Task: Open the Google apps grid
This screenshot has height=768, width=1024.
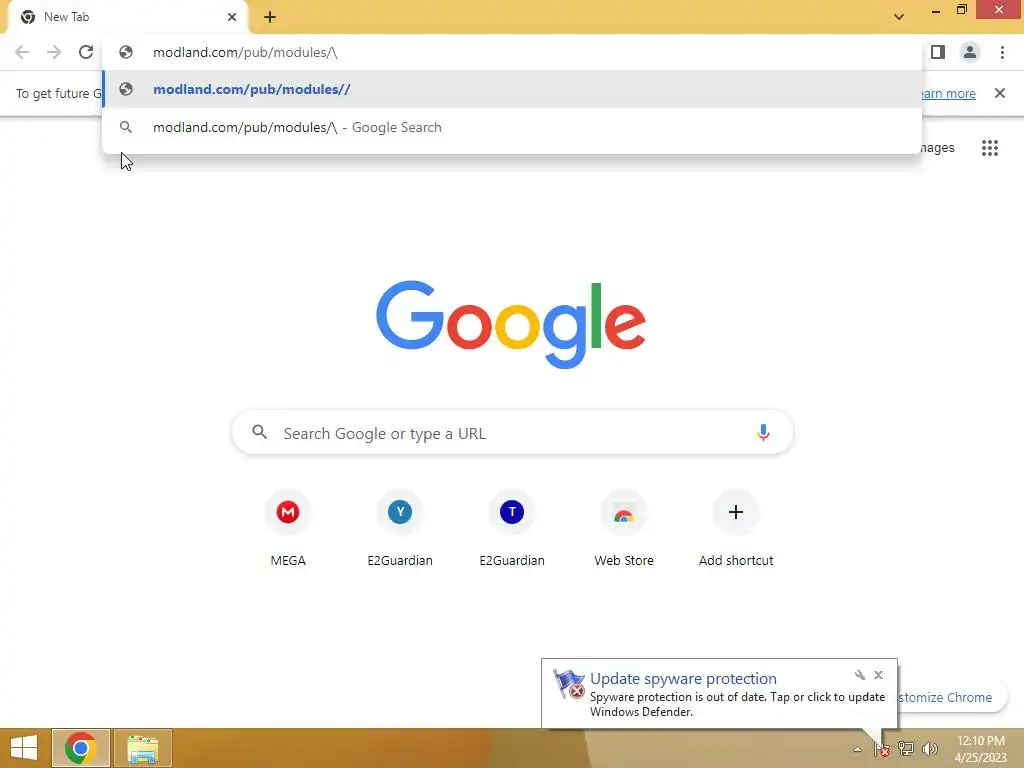Action: (x=989, y=148)
